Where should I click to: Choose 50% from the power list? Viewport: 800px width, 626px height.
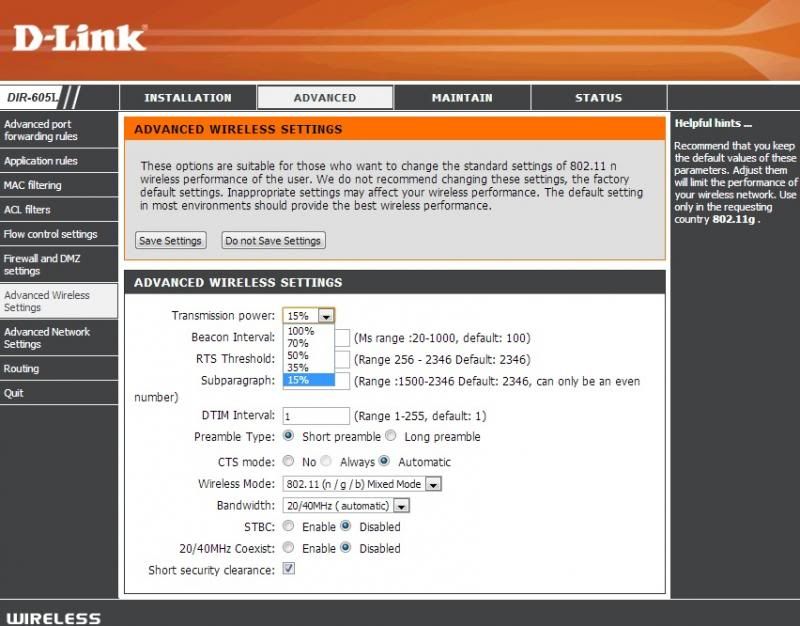[x=297, y=355]
